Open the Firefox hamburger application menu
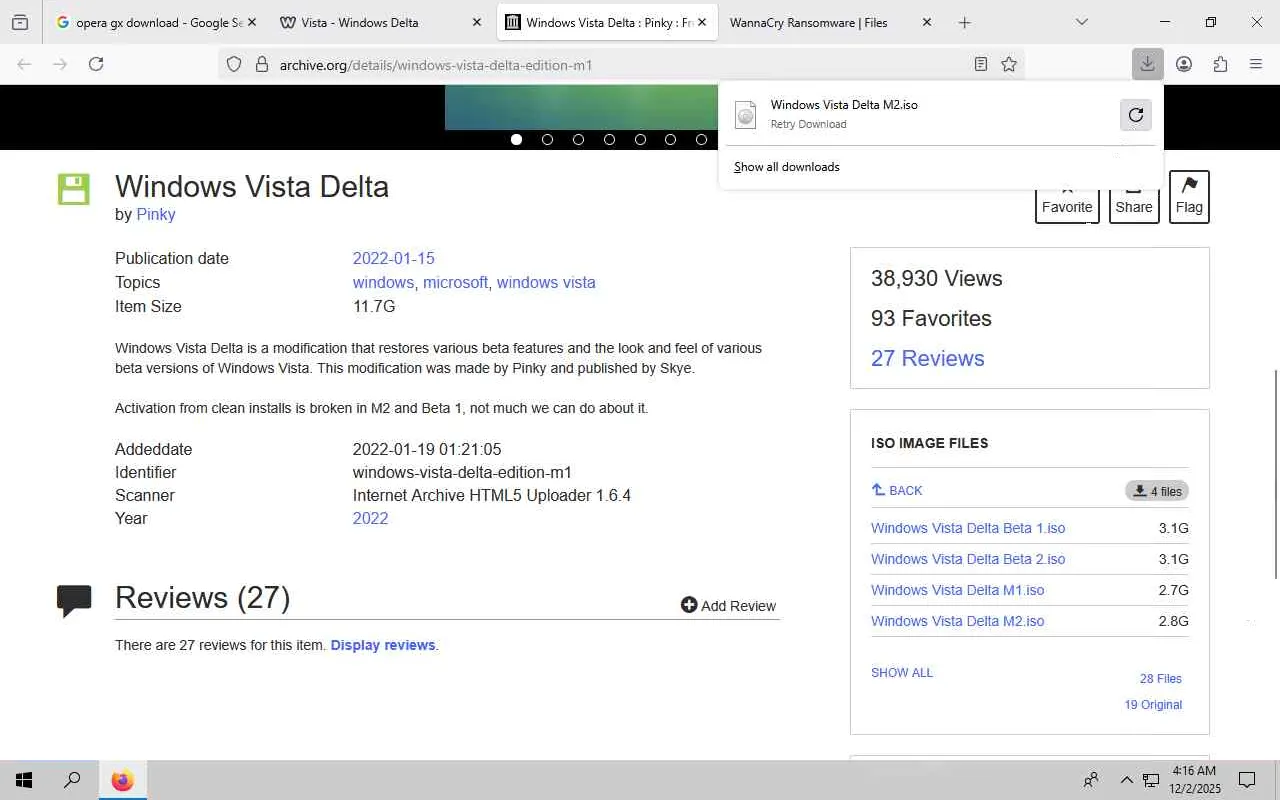The image size is (1280, 800). [x=1256, y=64]
